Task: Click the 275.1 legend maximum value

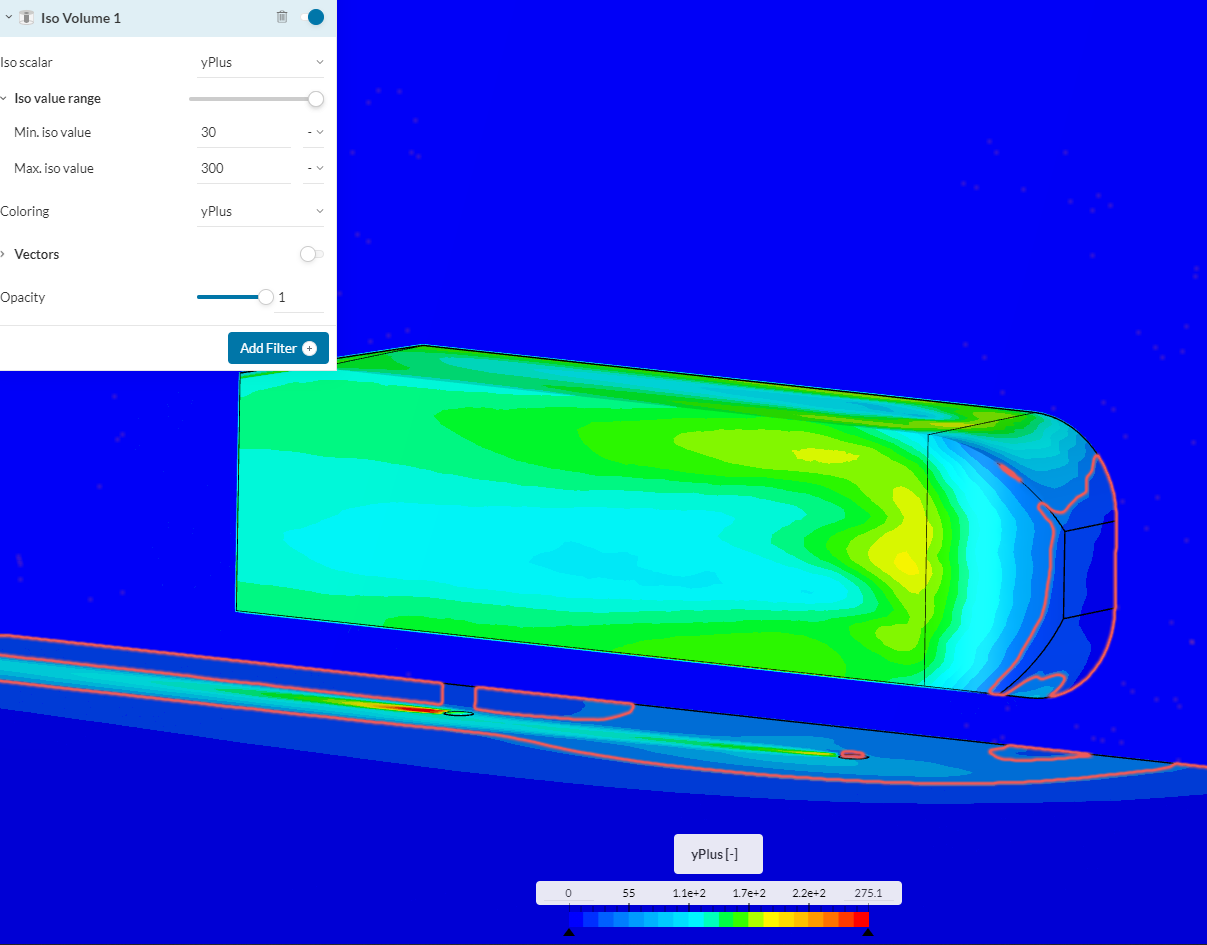Action: click(x=868, y=893)
